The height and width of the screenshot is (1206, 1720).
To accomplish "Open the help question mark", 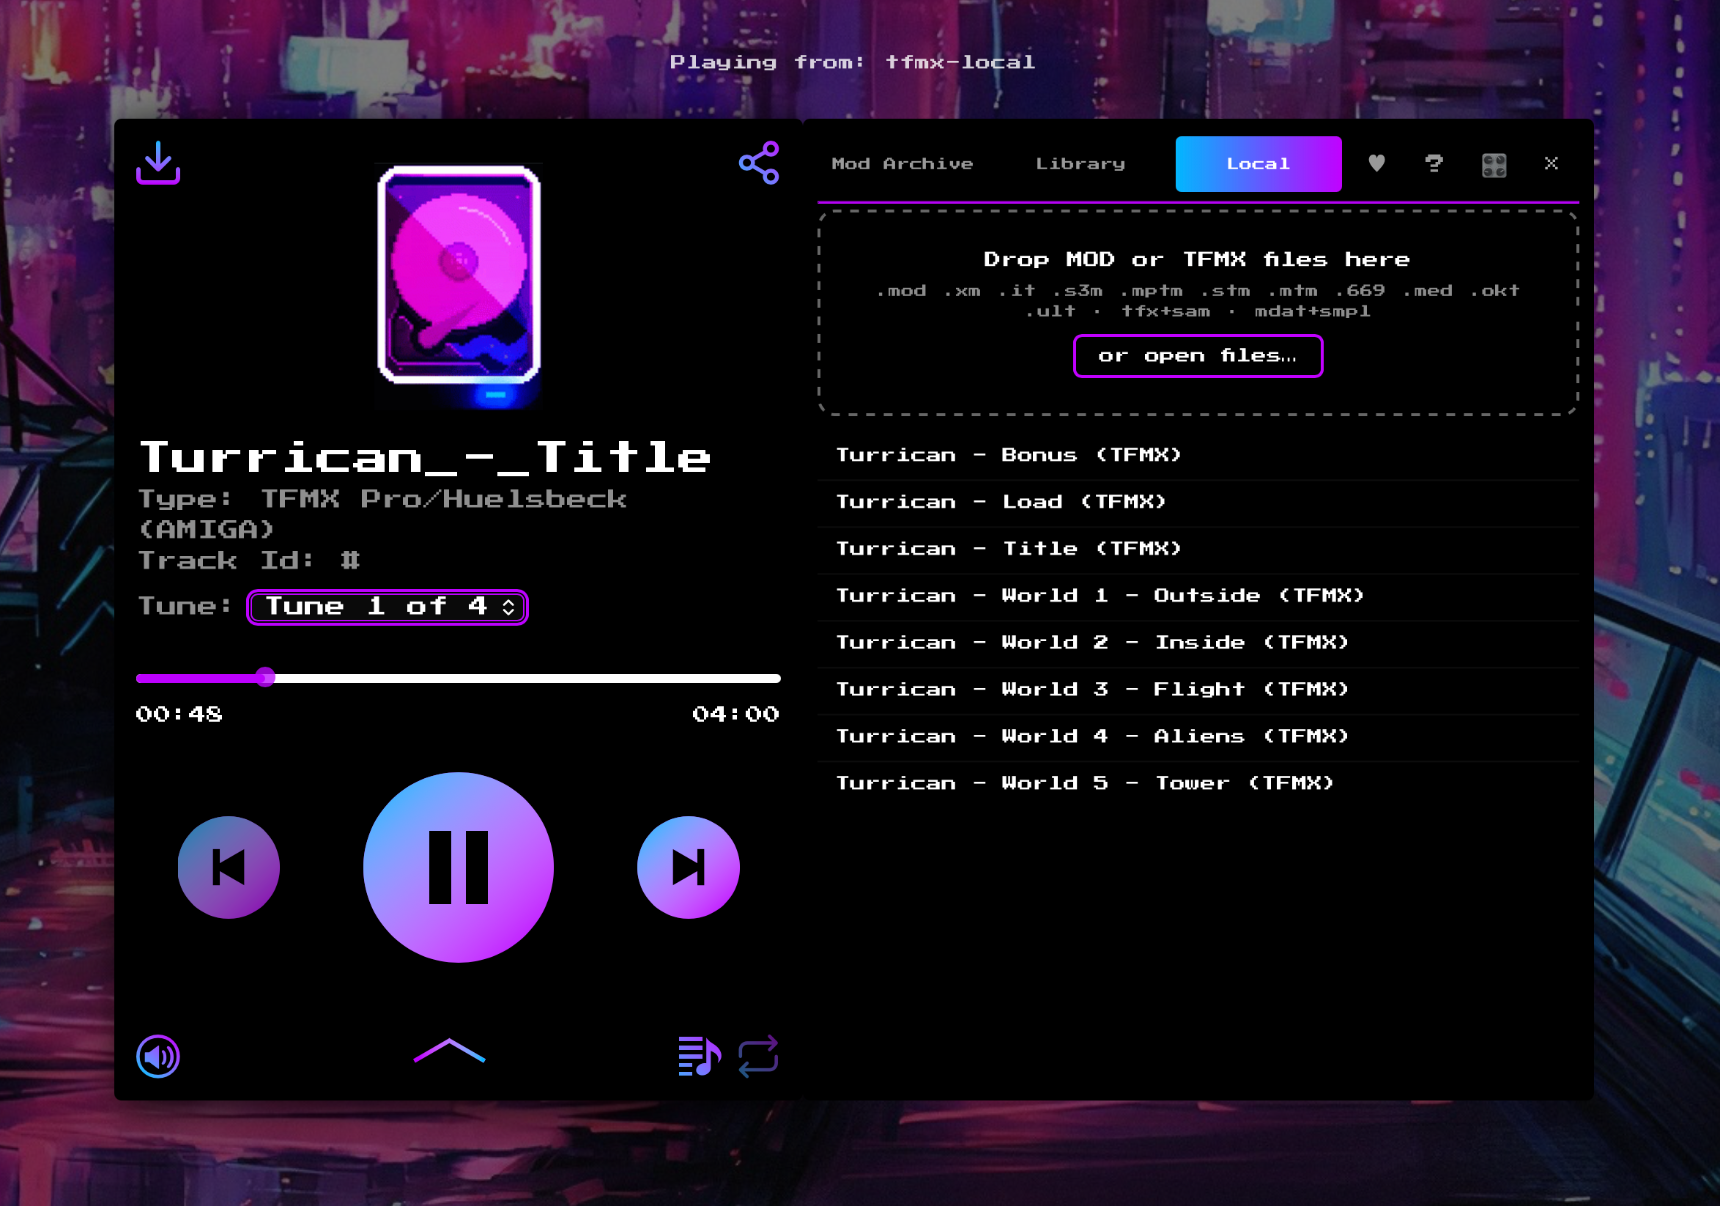I will click(x=1434, y=163).
